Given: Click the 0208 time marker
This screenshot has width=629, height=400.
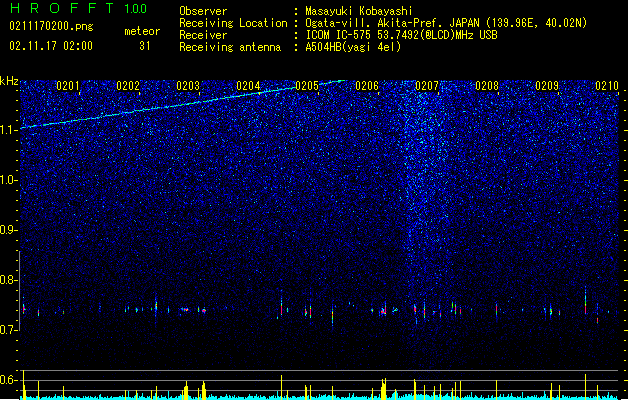Looking at the screenshot, I should click(487, 85).
